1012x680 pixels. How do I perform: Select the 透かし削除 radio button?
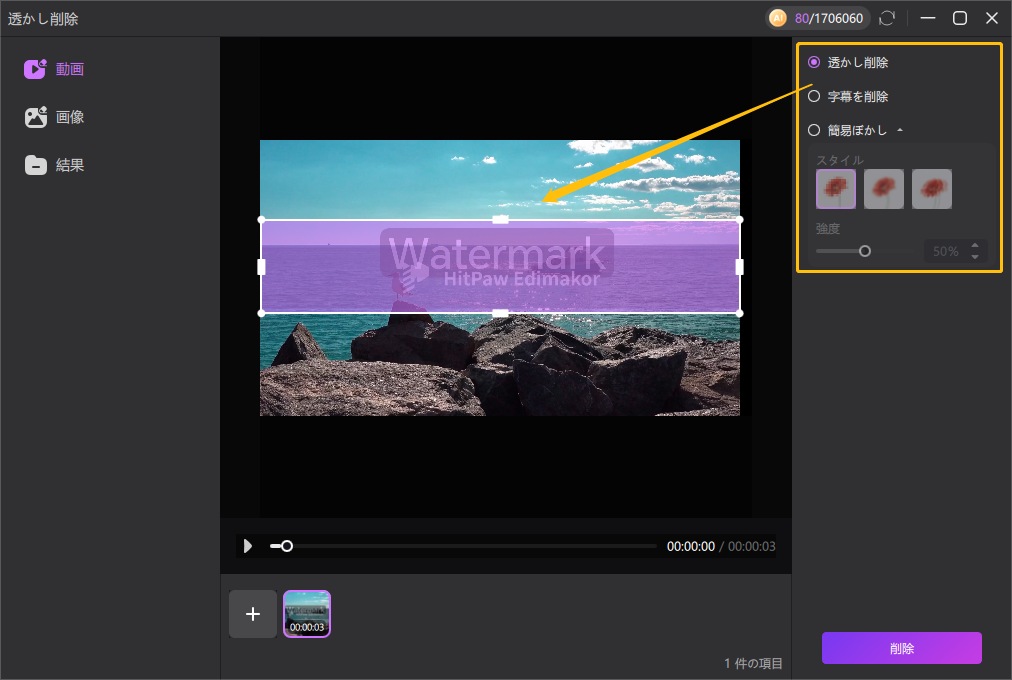pos(814,62)
